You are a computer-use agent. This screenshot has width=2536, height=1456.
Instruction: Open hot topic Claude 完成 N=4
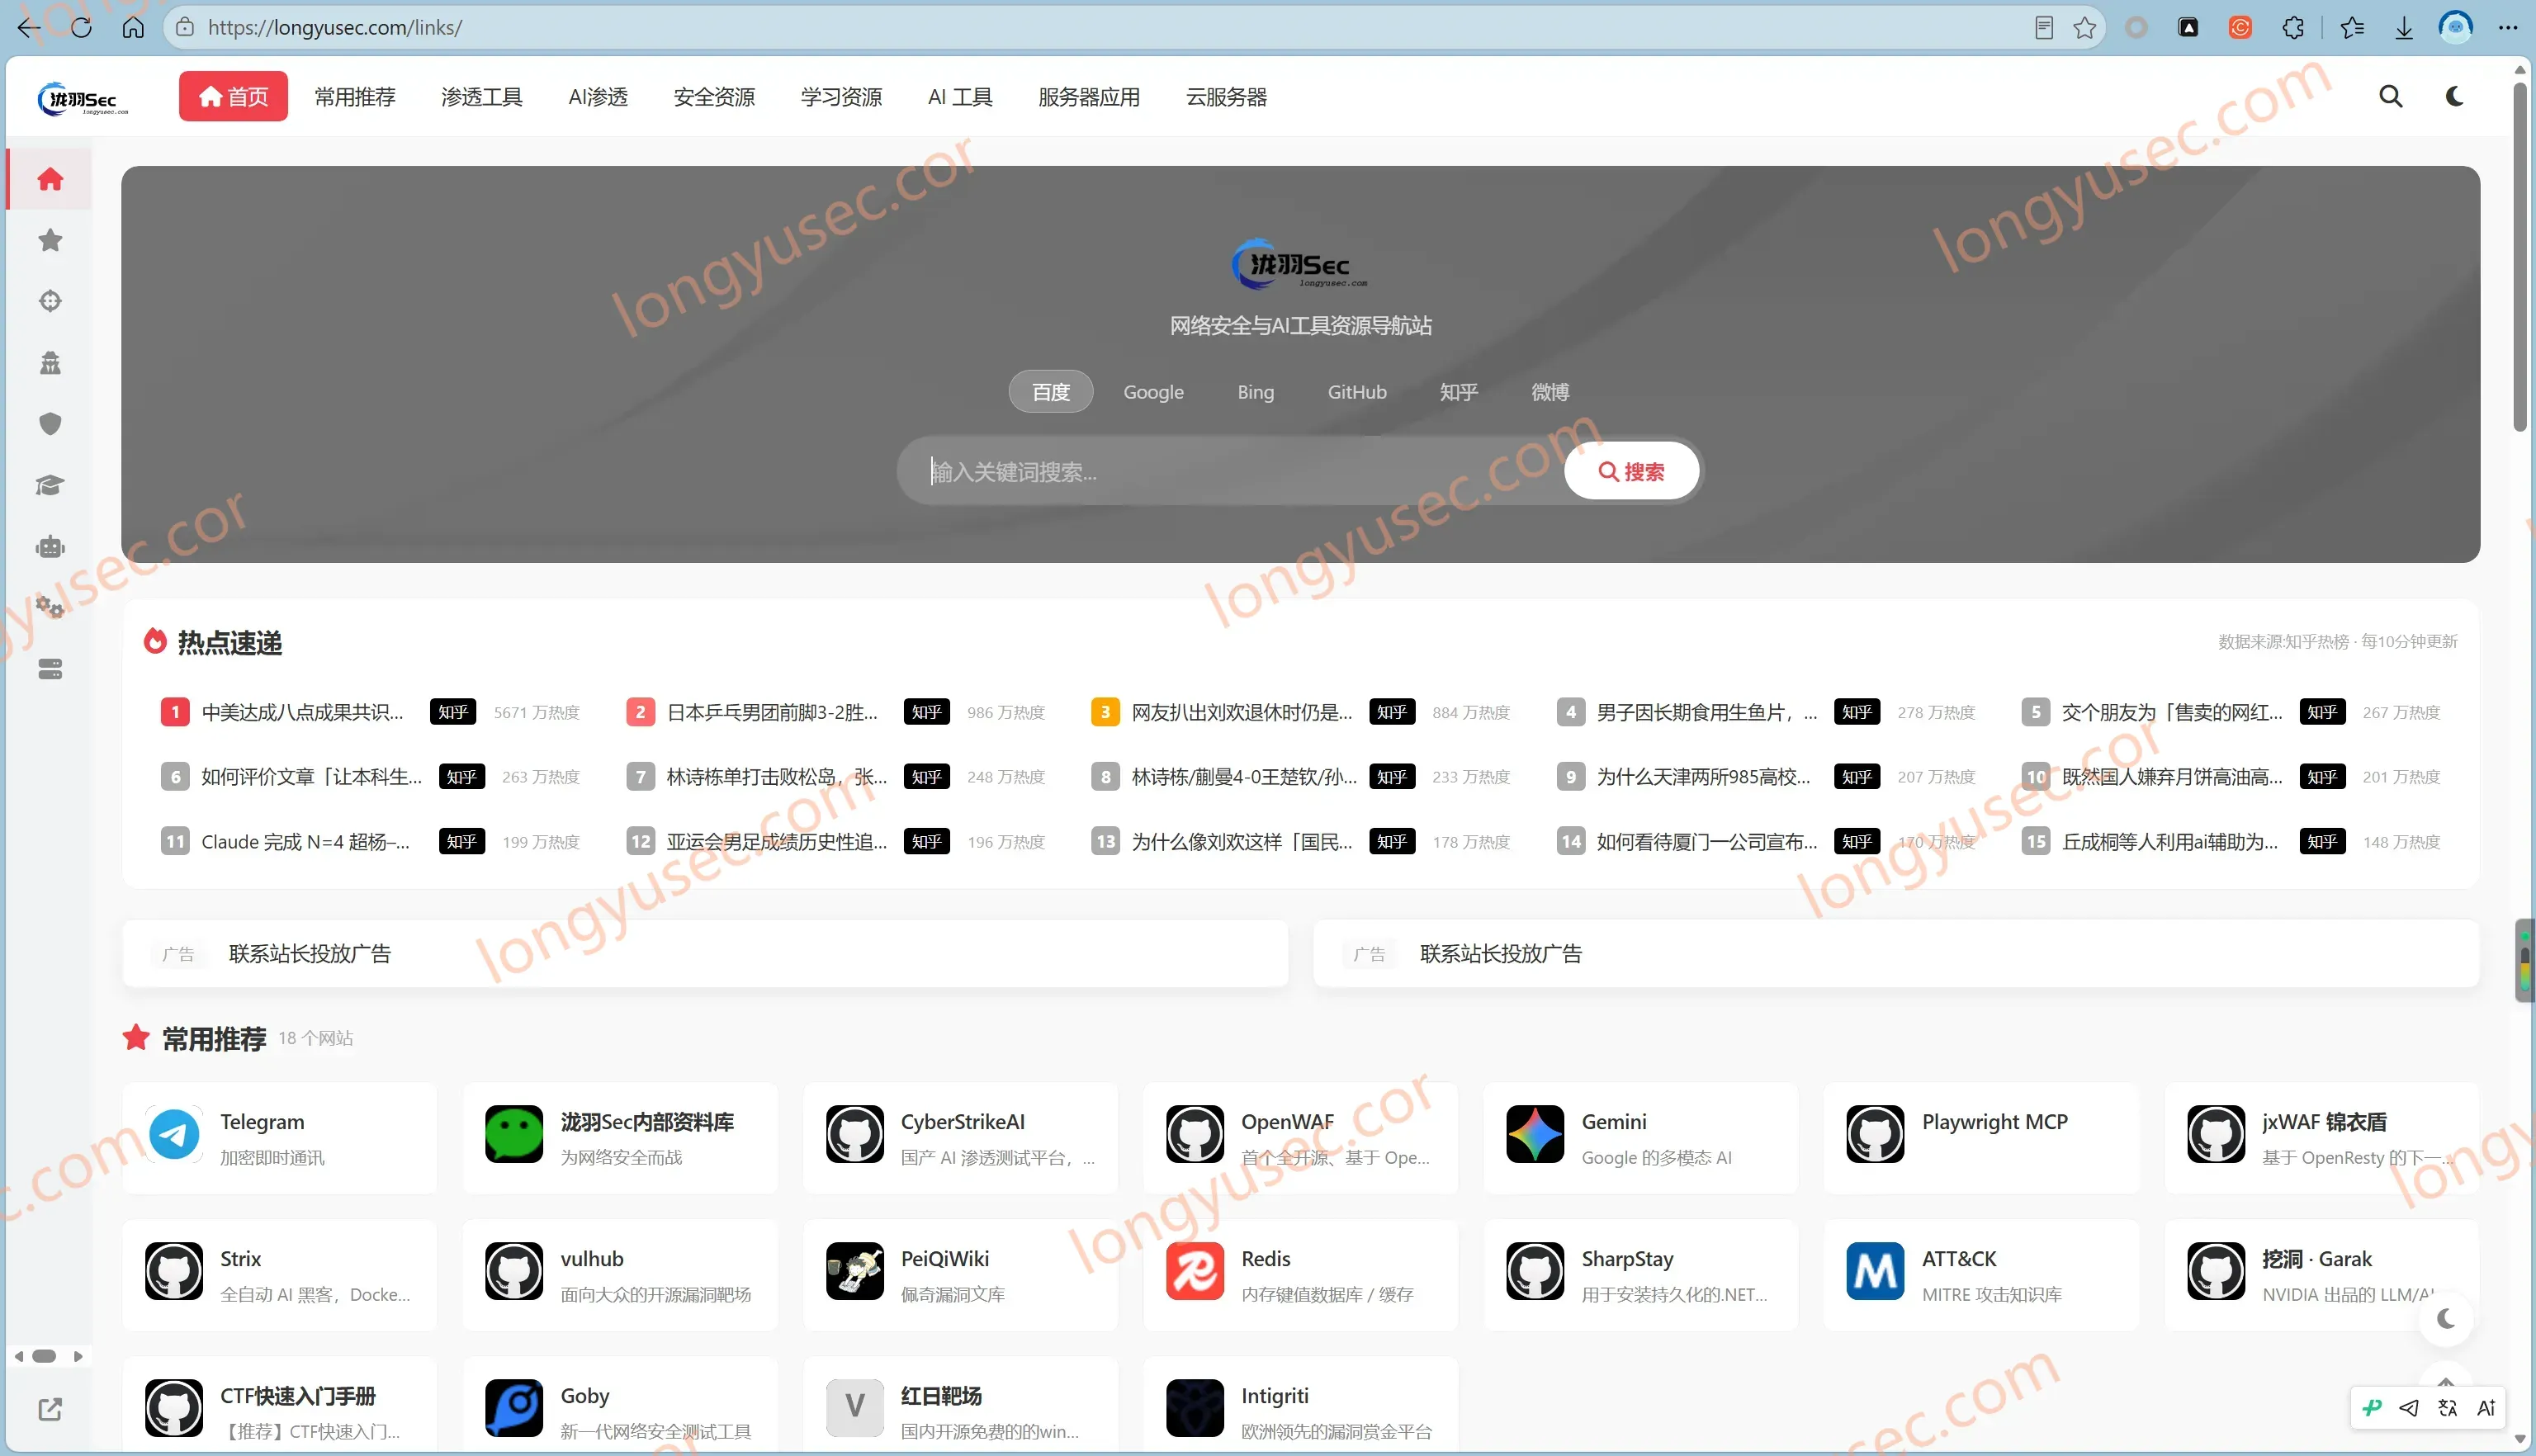(x=305, y=841)
